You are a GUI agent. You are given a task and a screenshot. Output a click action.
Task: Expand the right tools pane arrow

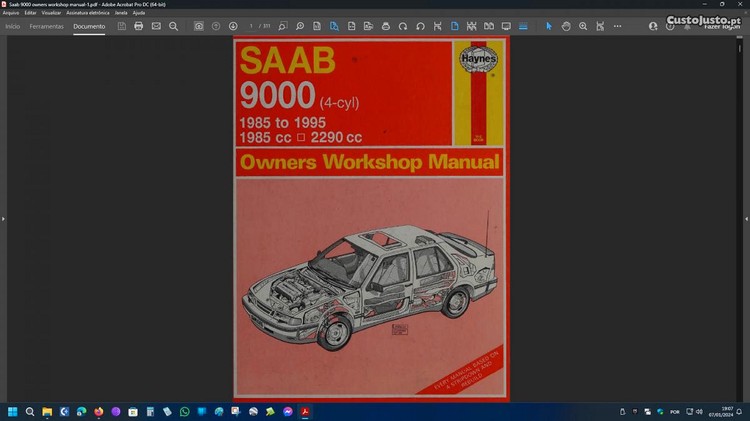[746, 218]
